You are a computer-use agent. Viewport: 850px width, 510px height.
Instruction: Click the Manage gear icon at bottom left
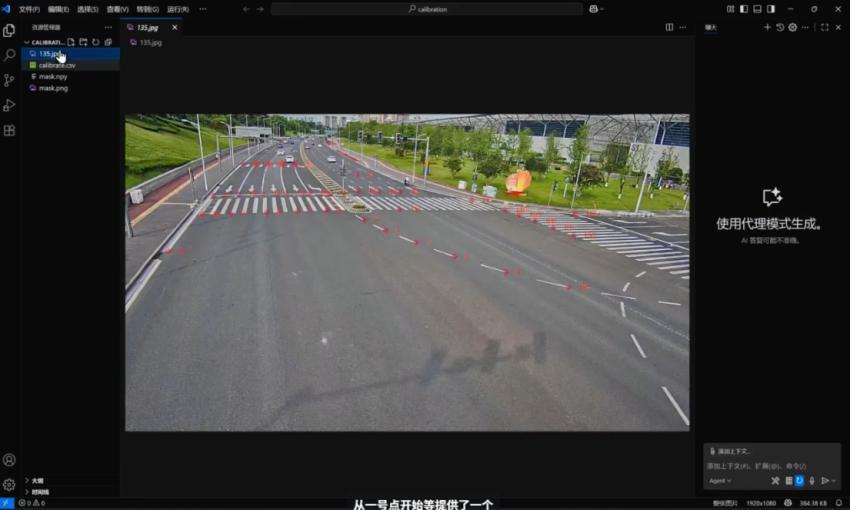click(x=9, y=484)
